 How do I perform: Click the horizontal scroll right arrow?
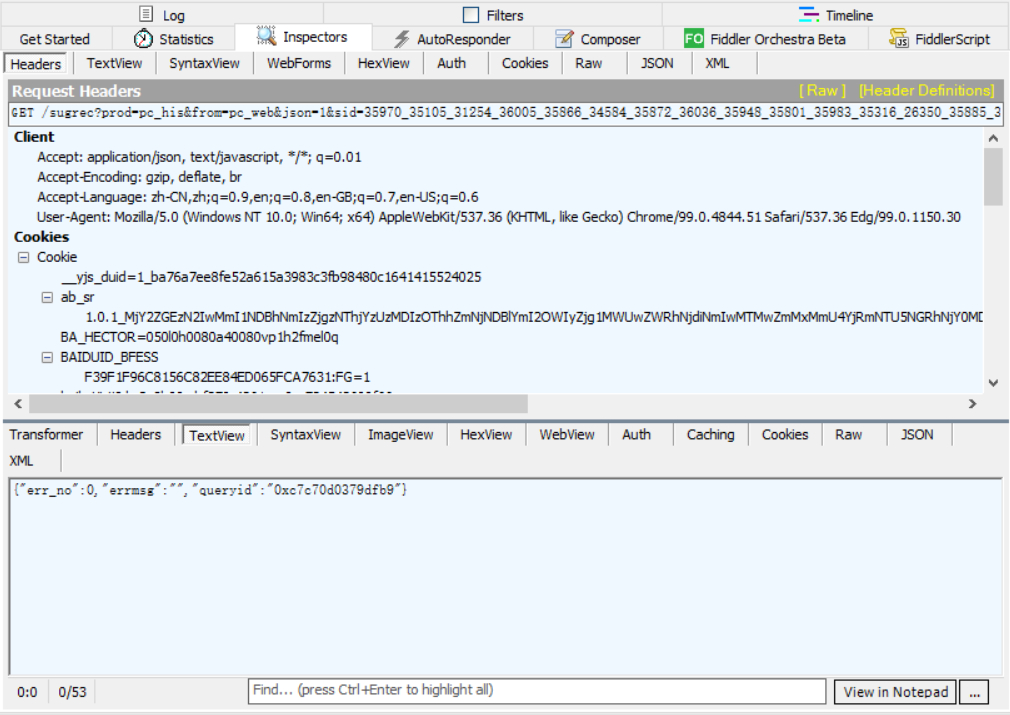coord(972,404)
